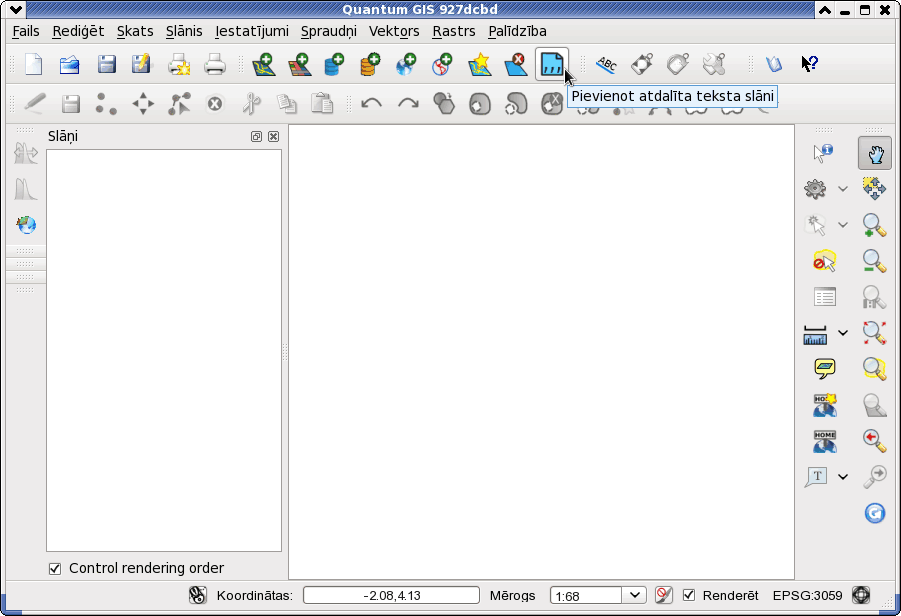Create a new shapefile layer with the star icon
The height and width of the screenshot is (616, 901).
[x=479, y=64]
